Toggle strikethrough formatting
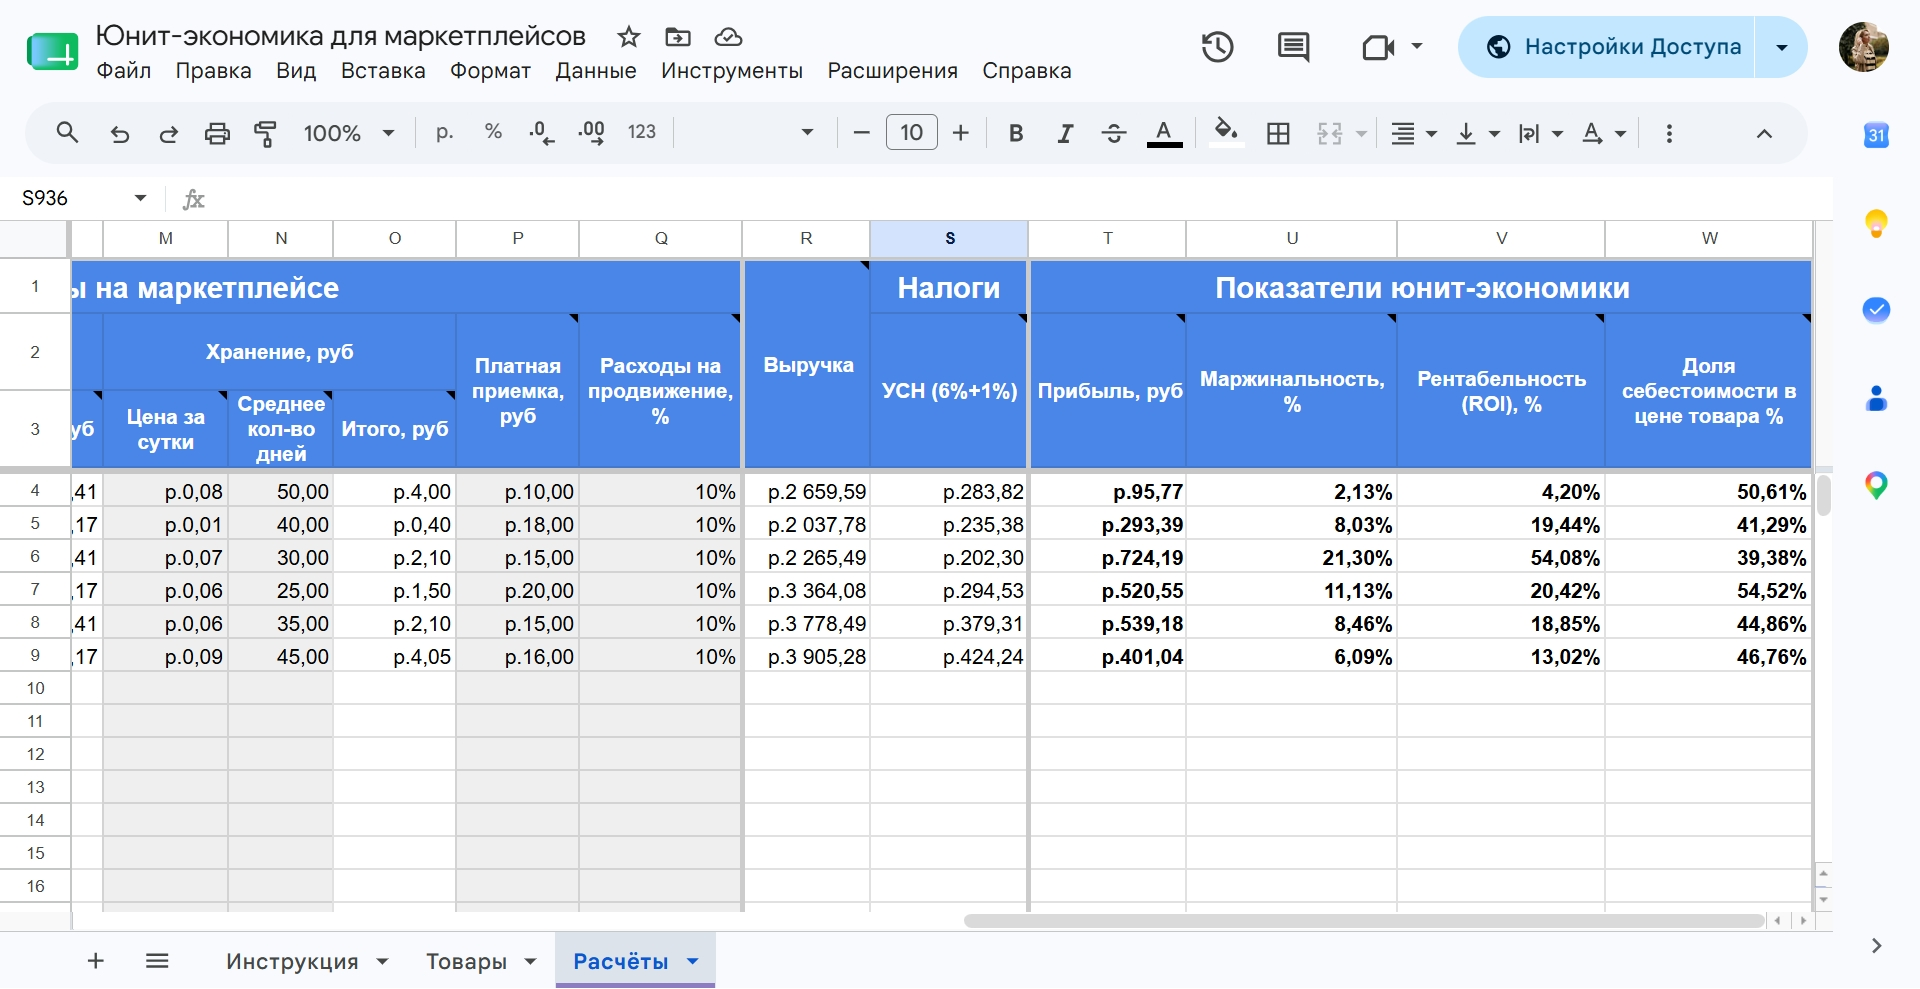This screenshot has height=989, width=1920. pyautogui.click(x=1114, y=133)
